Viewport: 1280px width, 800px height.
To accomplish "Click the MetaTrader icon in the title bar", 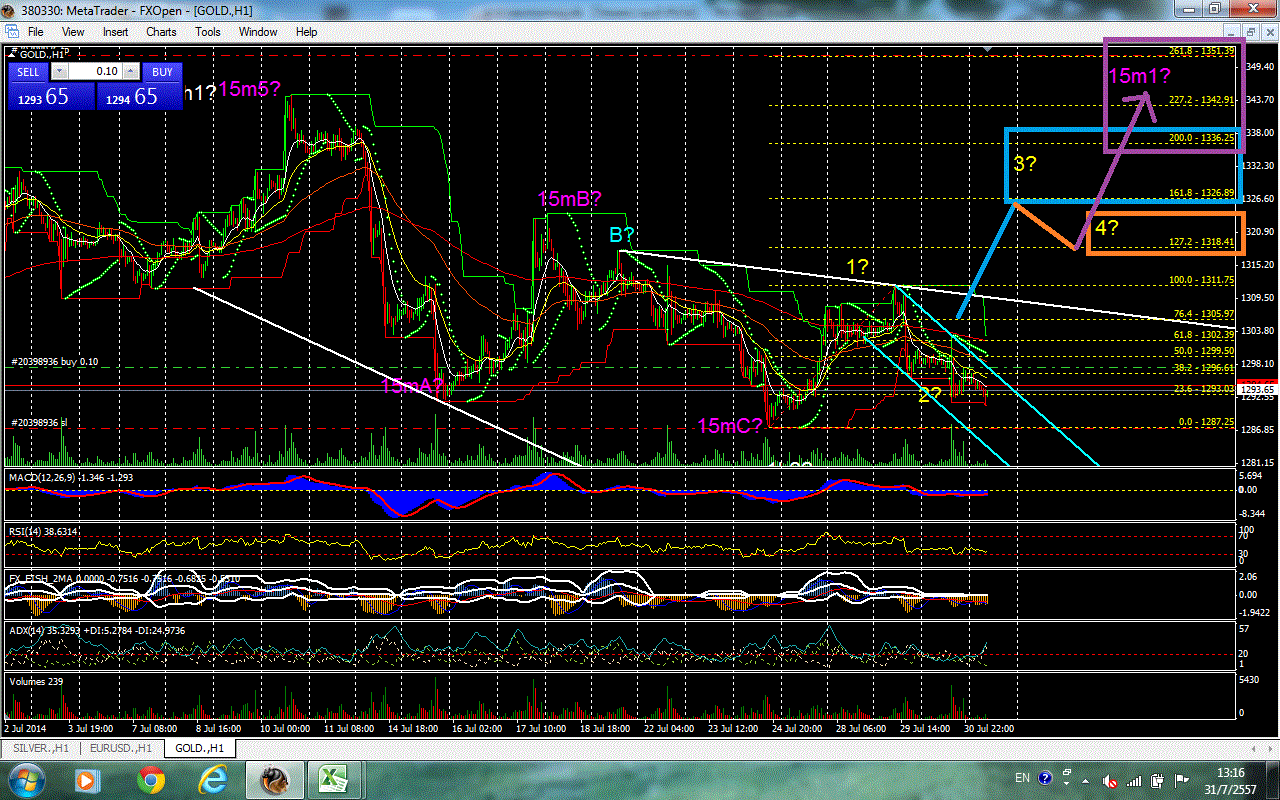I will [10, 9].
